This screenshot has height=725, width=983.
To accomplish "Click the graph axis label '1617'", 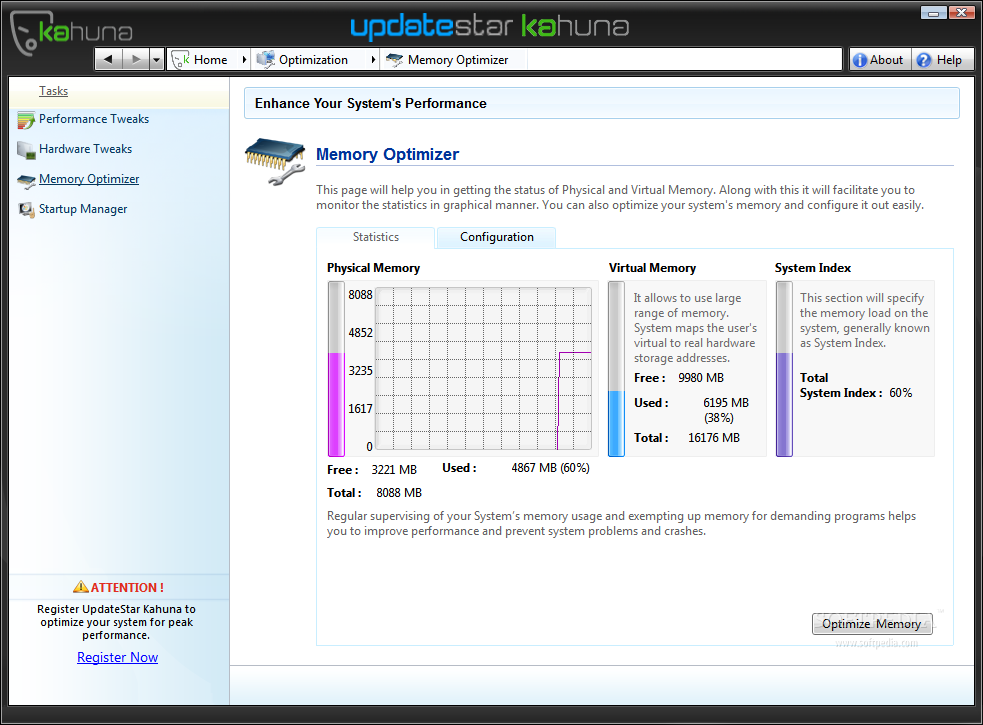I will [360, 409].
